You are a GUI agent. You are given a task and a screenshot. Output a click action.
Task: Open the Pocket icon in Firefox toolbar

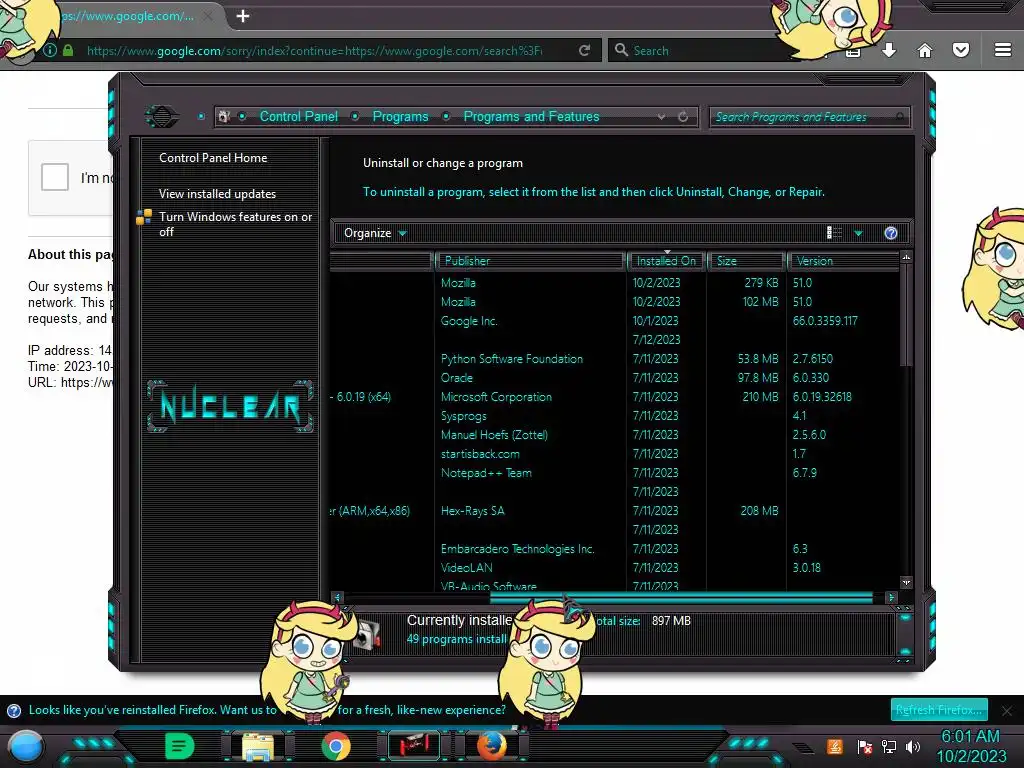click(x=961, y=50)
